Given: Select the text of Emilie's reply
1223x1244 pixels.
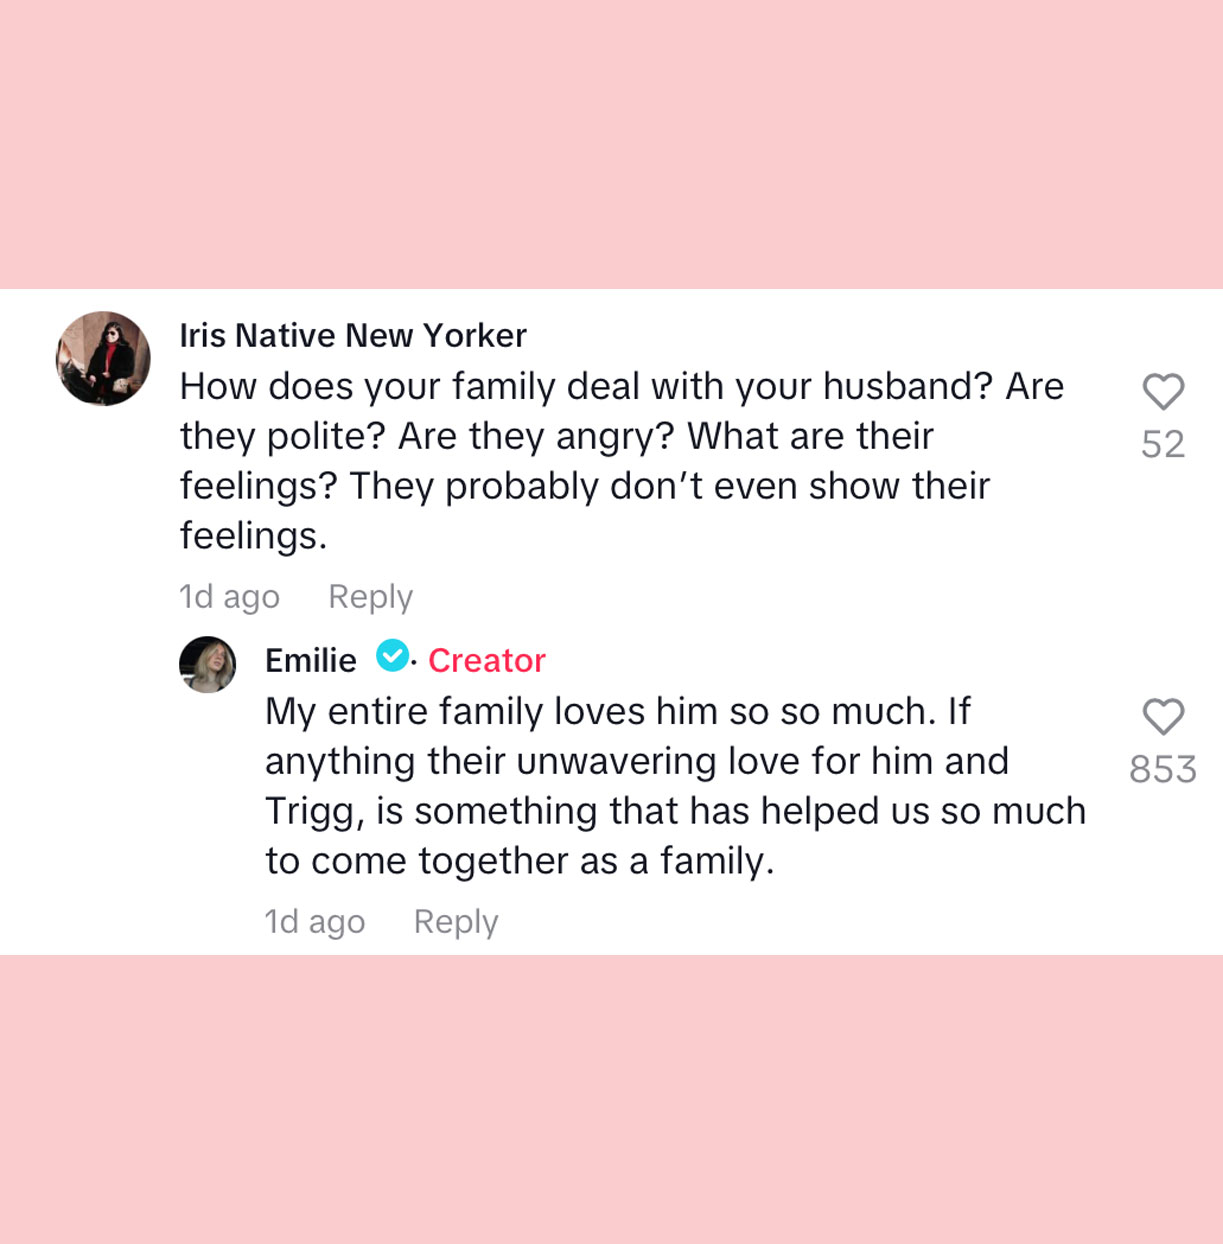Looking at the screenshot, I should click(675, 785).
